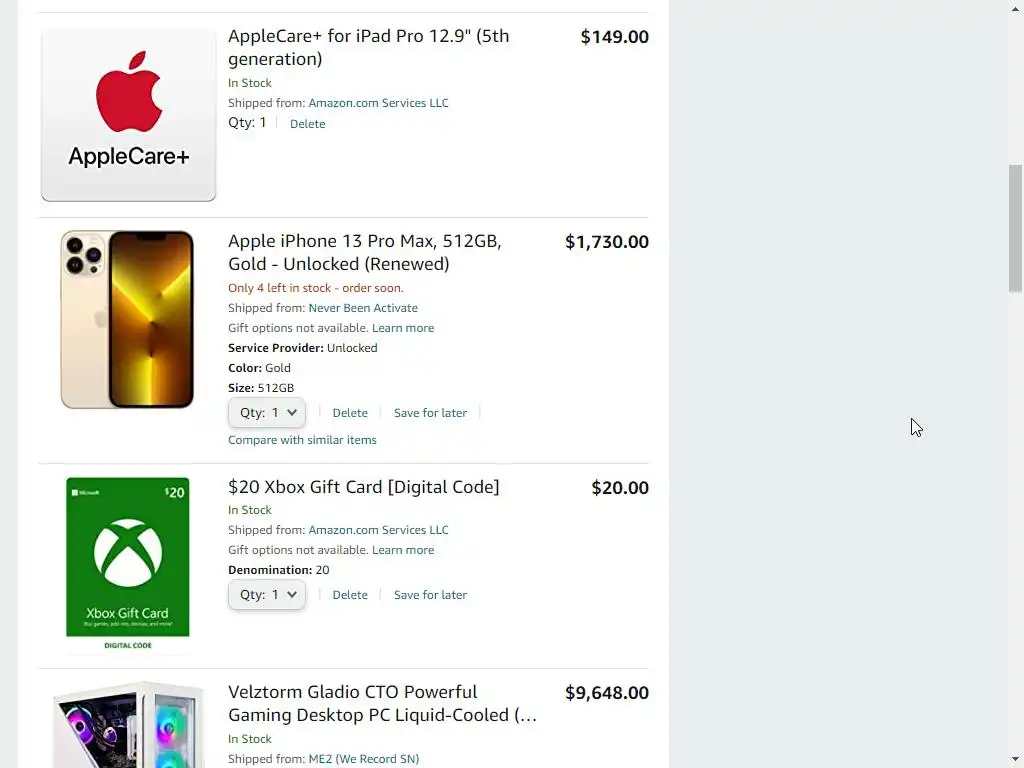Delete the $20 Xbox Gift Card item
Viewport: 1024px width, 768px height.
[350, 595]
